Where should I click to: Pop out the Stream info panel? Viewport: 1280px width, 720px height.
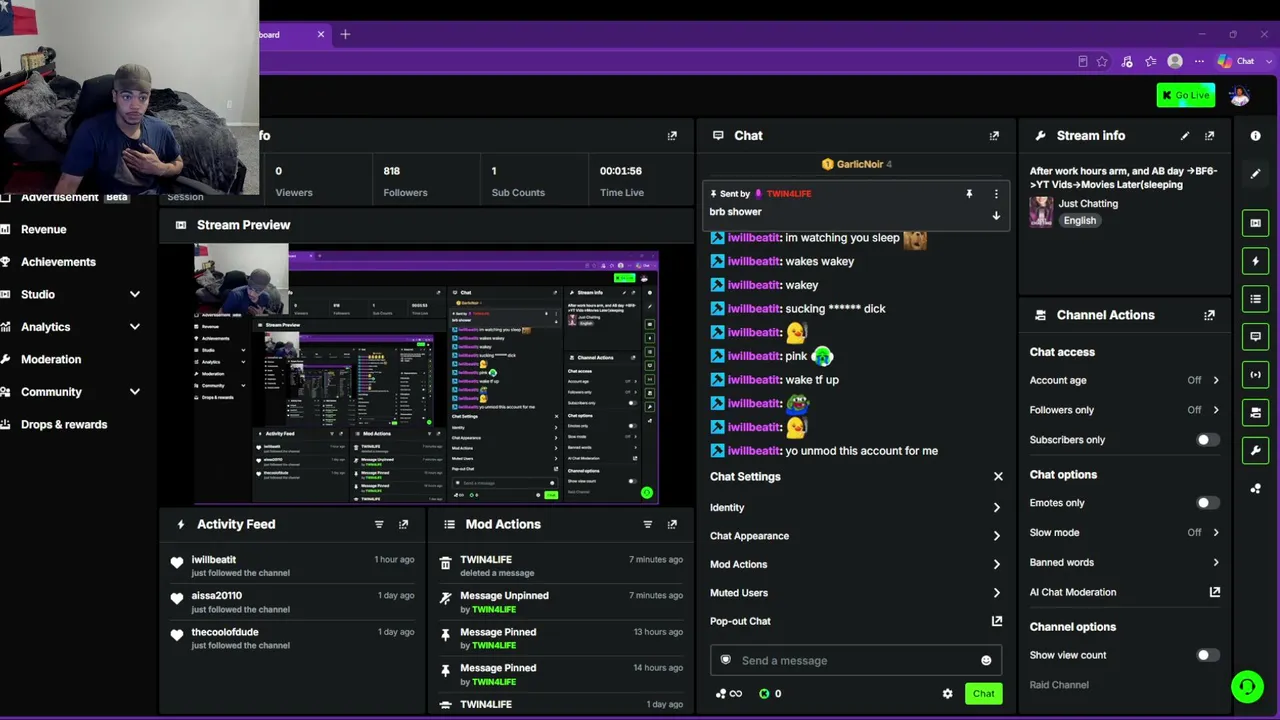pos(1209,136)
